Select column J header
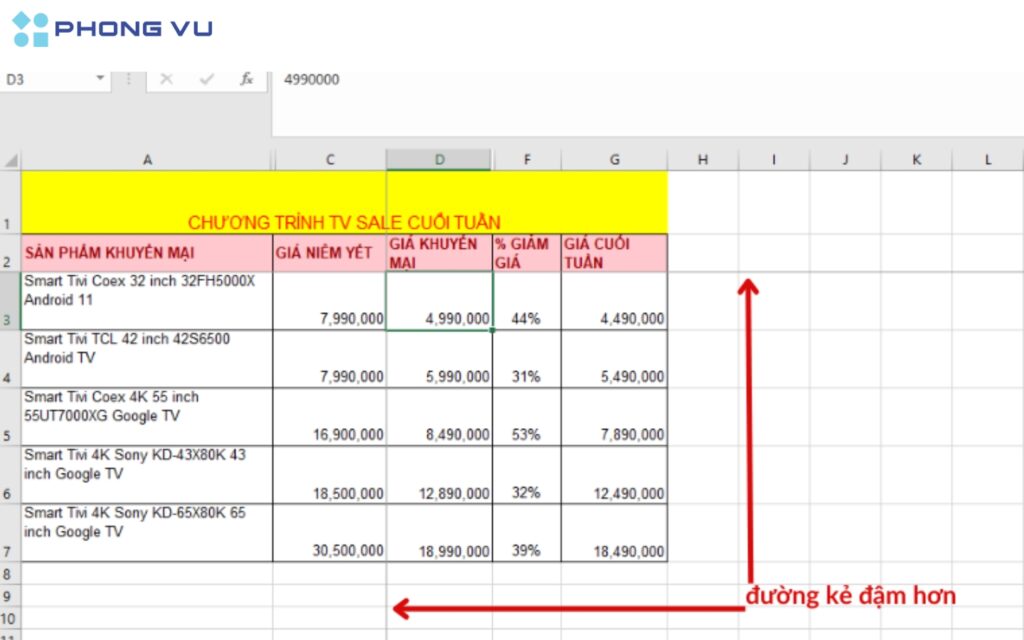Image resolution: width=1024 pixels, height=640 pixels. (x=845, y=160)
